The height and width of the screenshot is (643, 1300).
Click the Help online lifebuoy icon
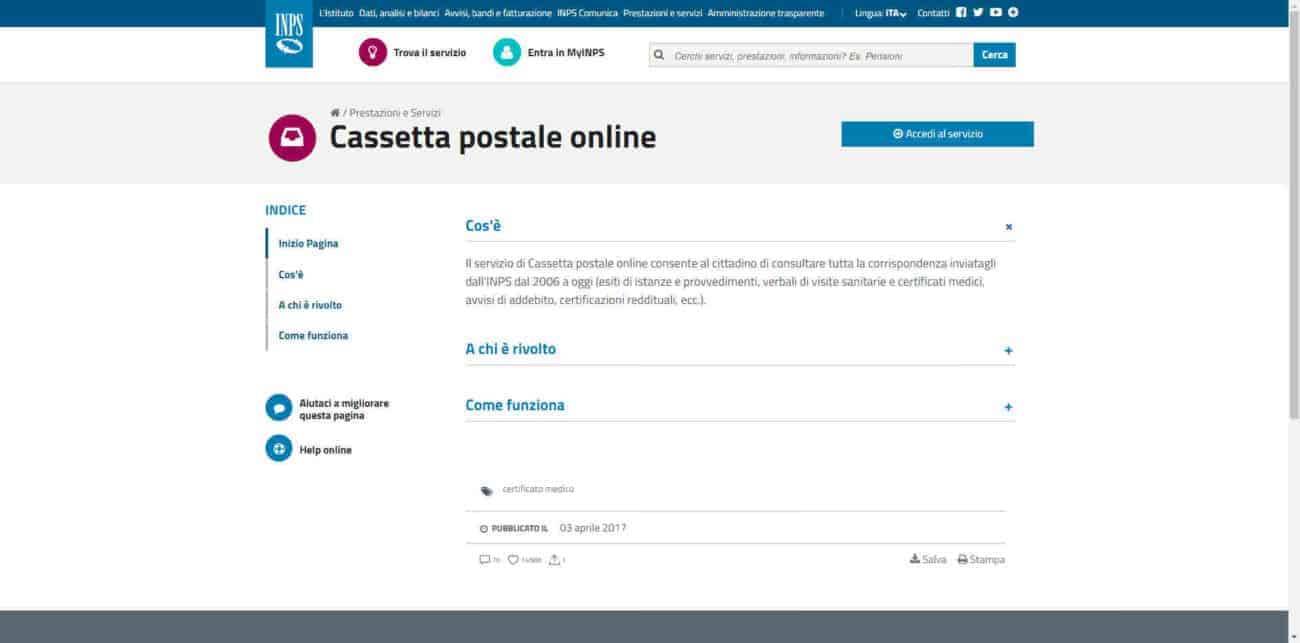(278, 449)
